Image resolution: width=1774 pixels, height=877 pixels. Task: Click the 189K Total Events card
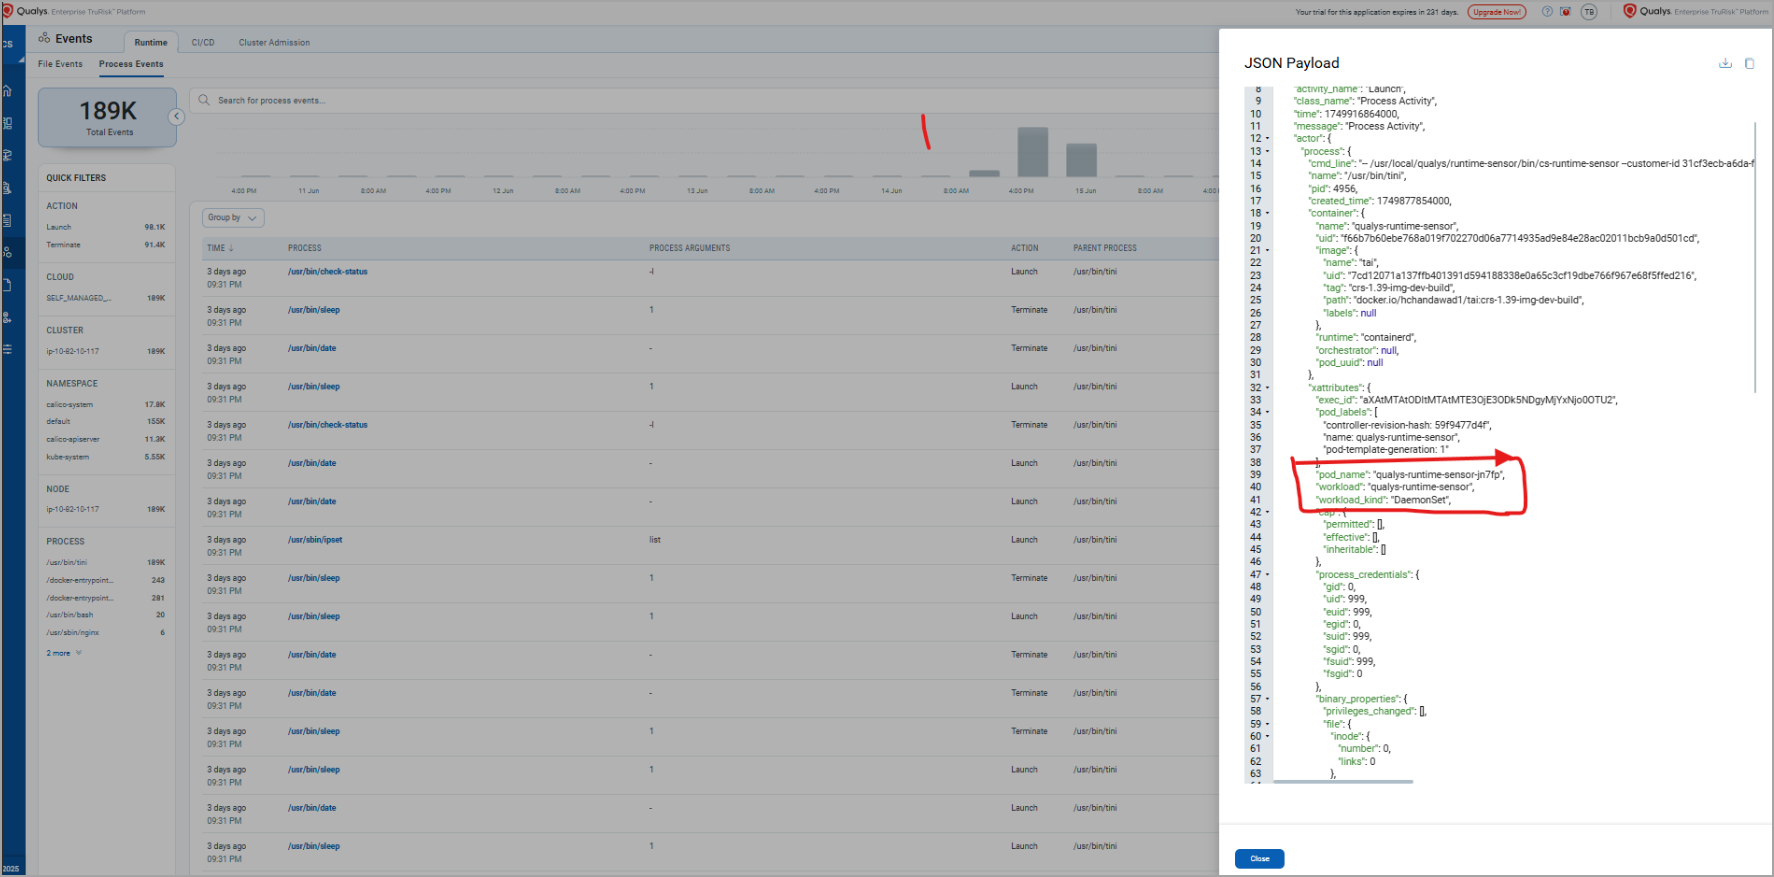[108, 118]
